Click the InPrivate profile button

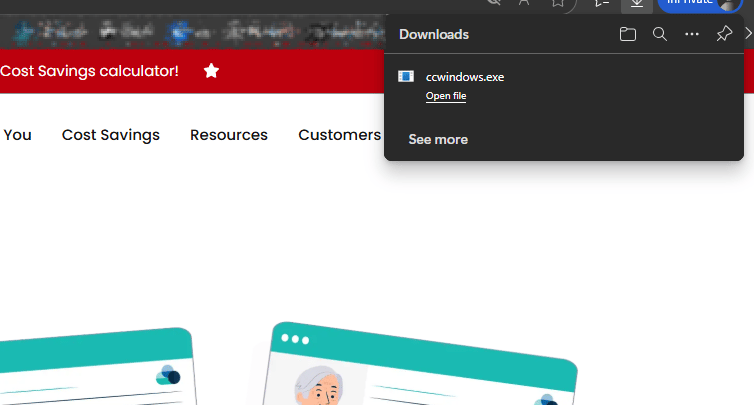700,4
